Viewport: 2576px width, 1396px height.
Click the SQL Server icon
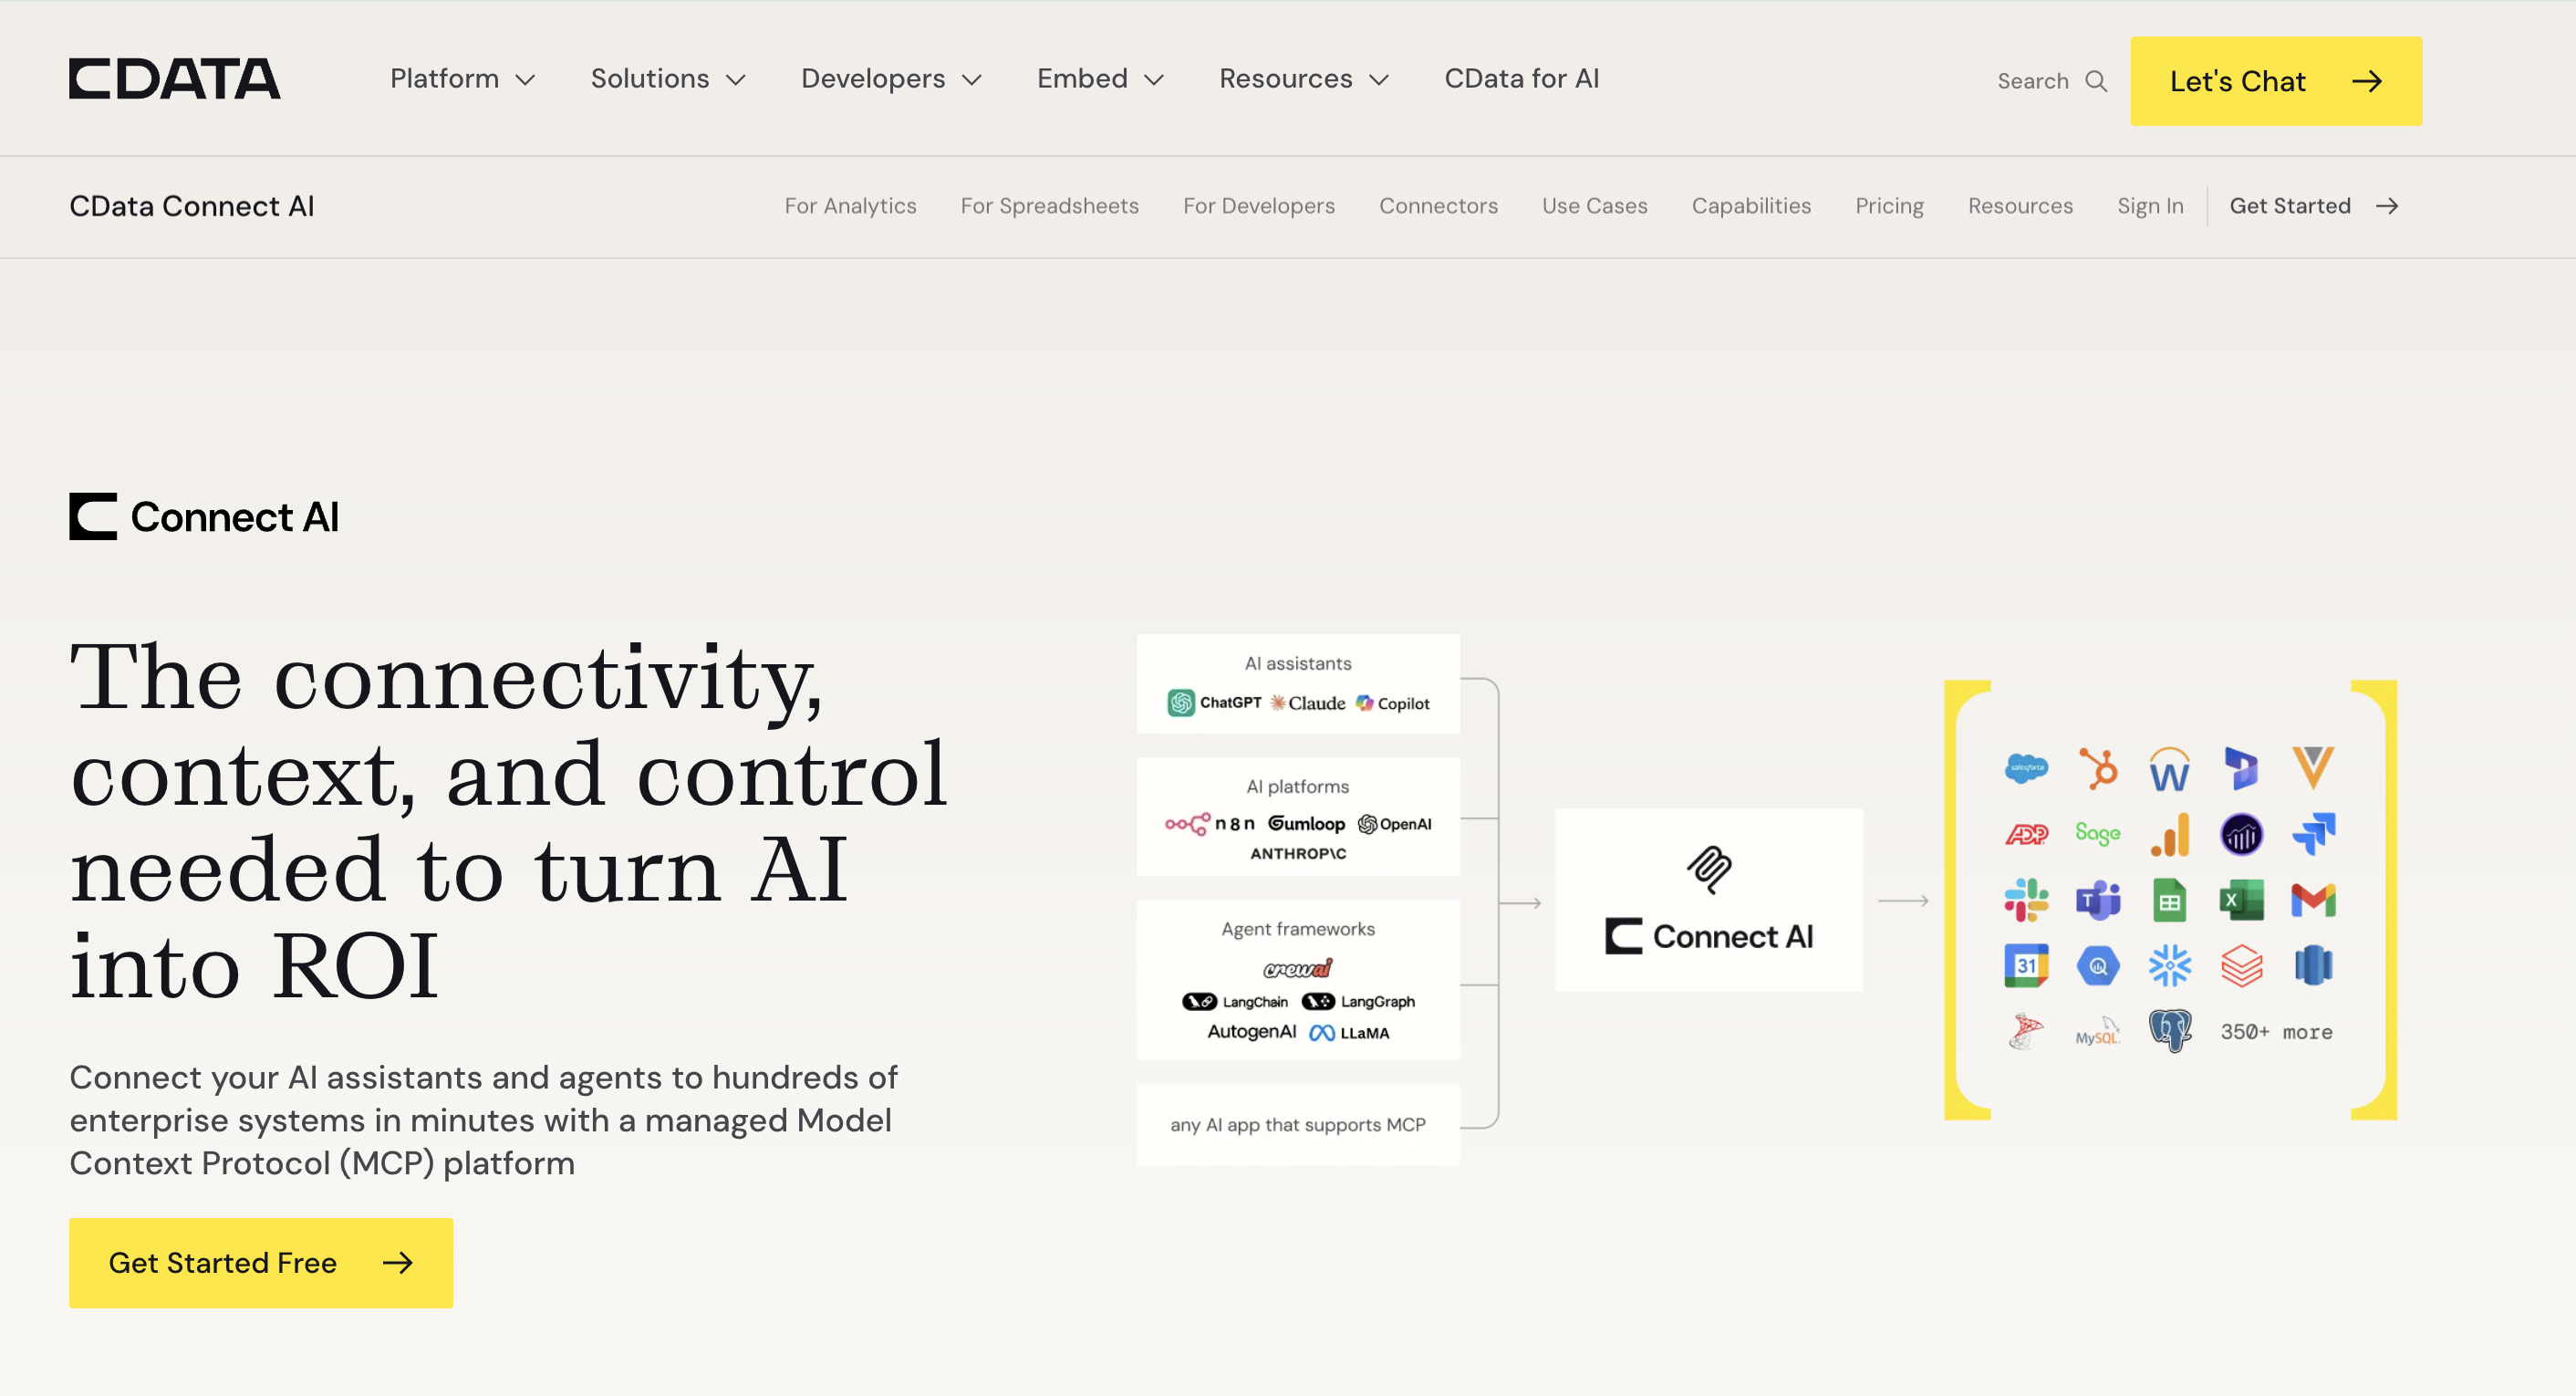click(2026, 1032)
